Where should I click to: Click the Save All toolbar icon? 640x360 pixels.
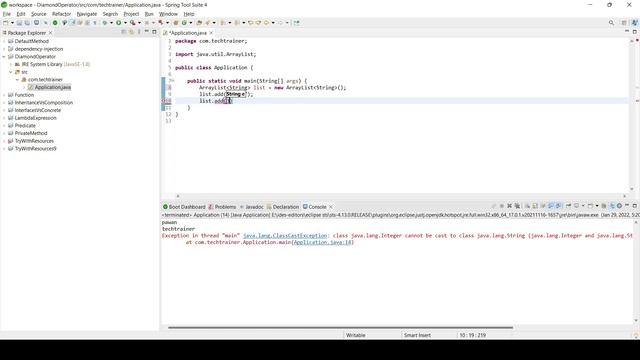(27, 23)
